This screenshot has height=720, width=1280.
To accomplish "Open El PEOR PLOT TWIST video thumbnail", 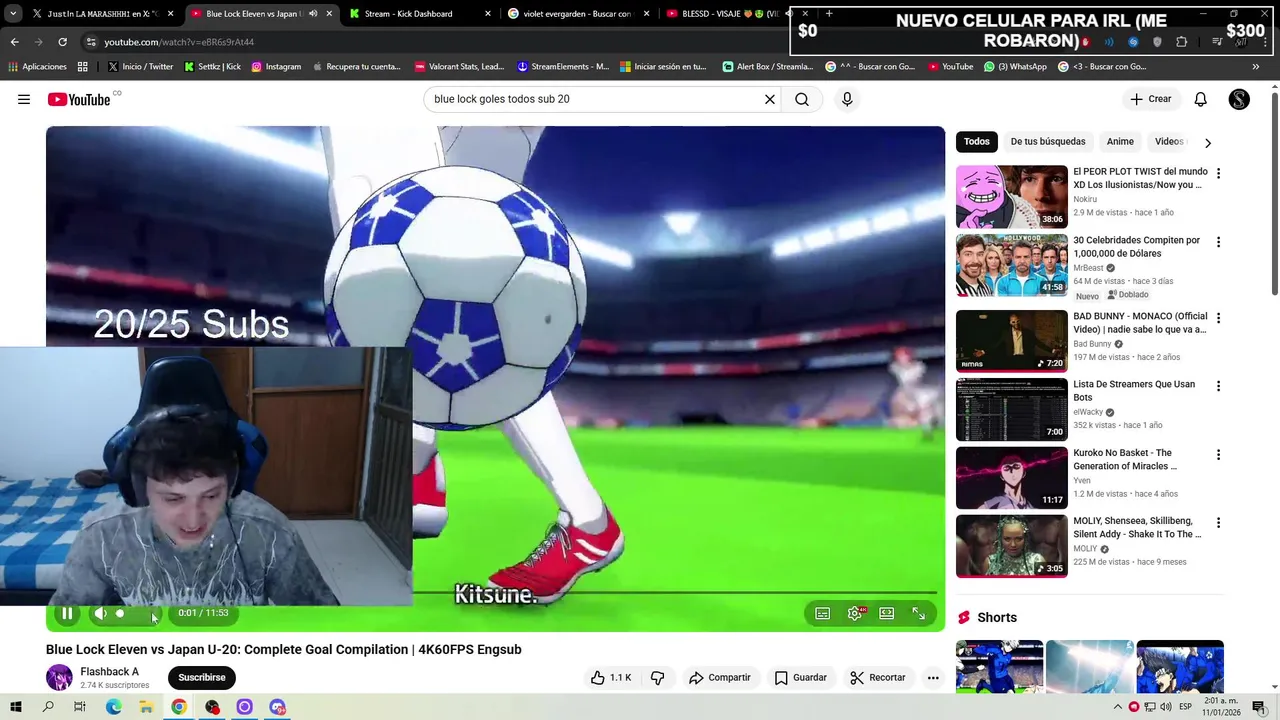I will point(1012,197).
